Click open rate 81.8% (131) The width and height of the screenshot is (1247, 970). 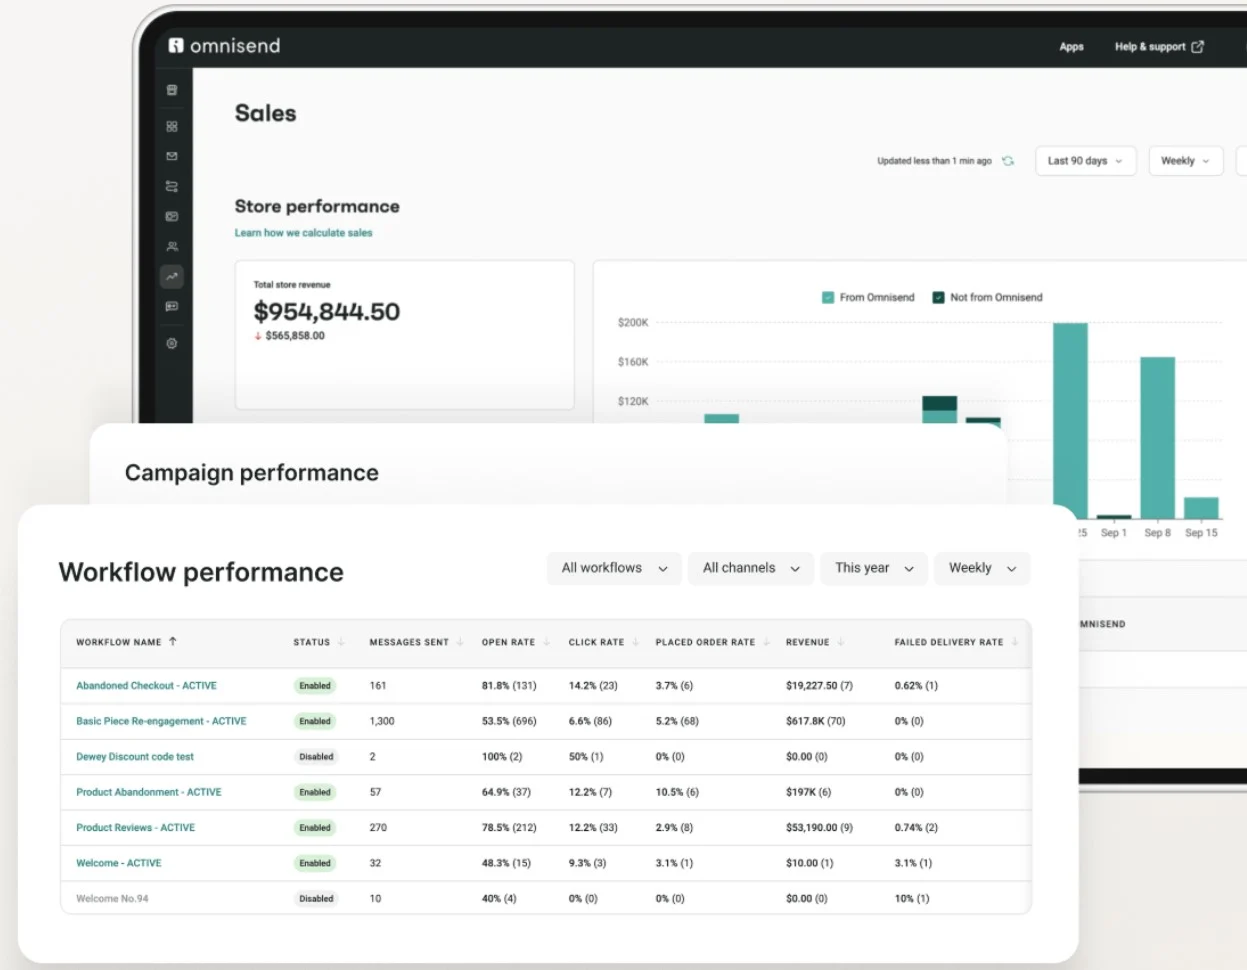click(x=509, y=686)
